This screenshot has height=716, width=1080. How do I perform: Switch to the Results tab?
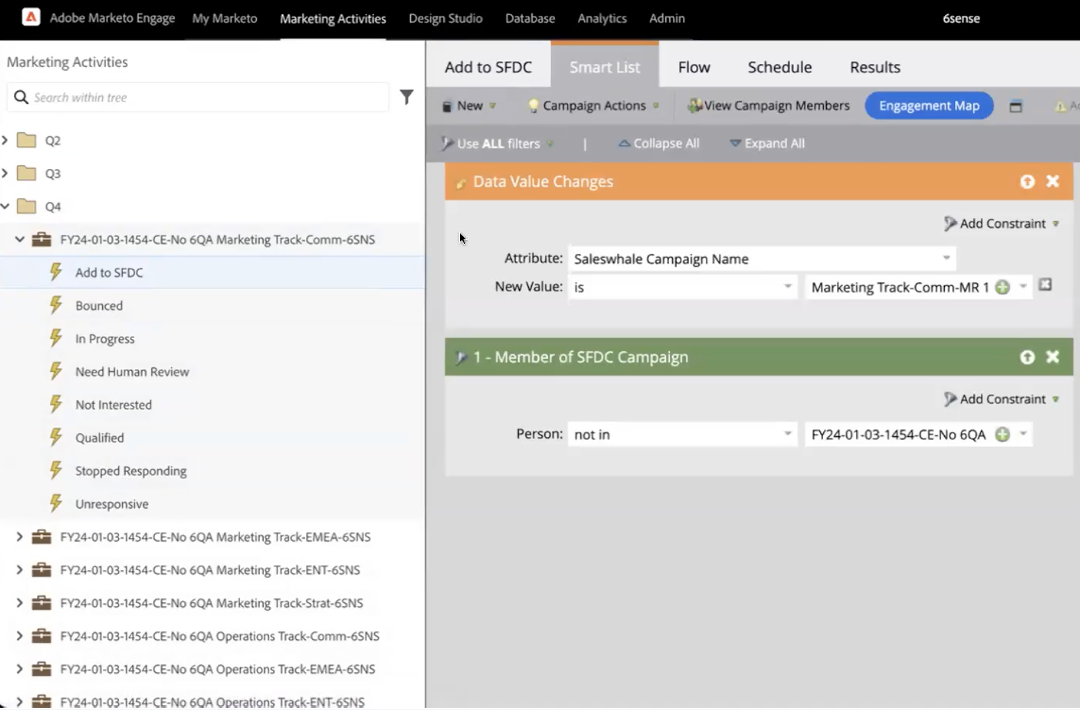pyautogui.click(x=875, y=67)
